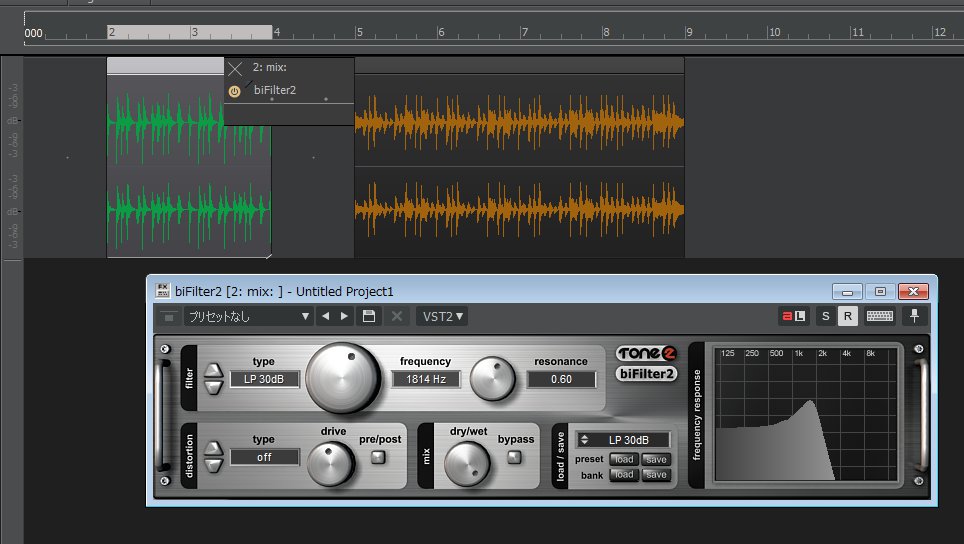Toggle the R button in plugin header

click(848, 316)
